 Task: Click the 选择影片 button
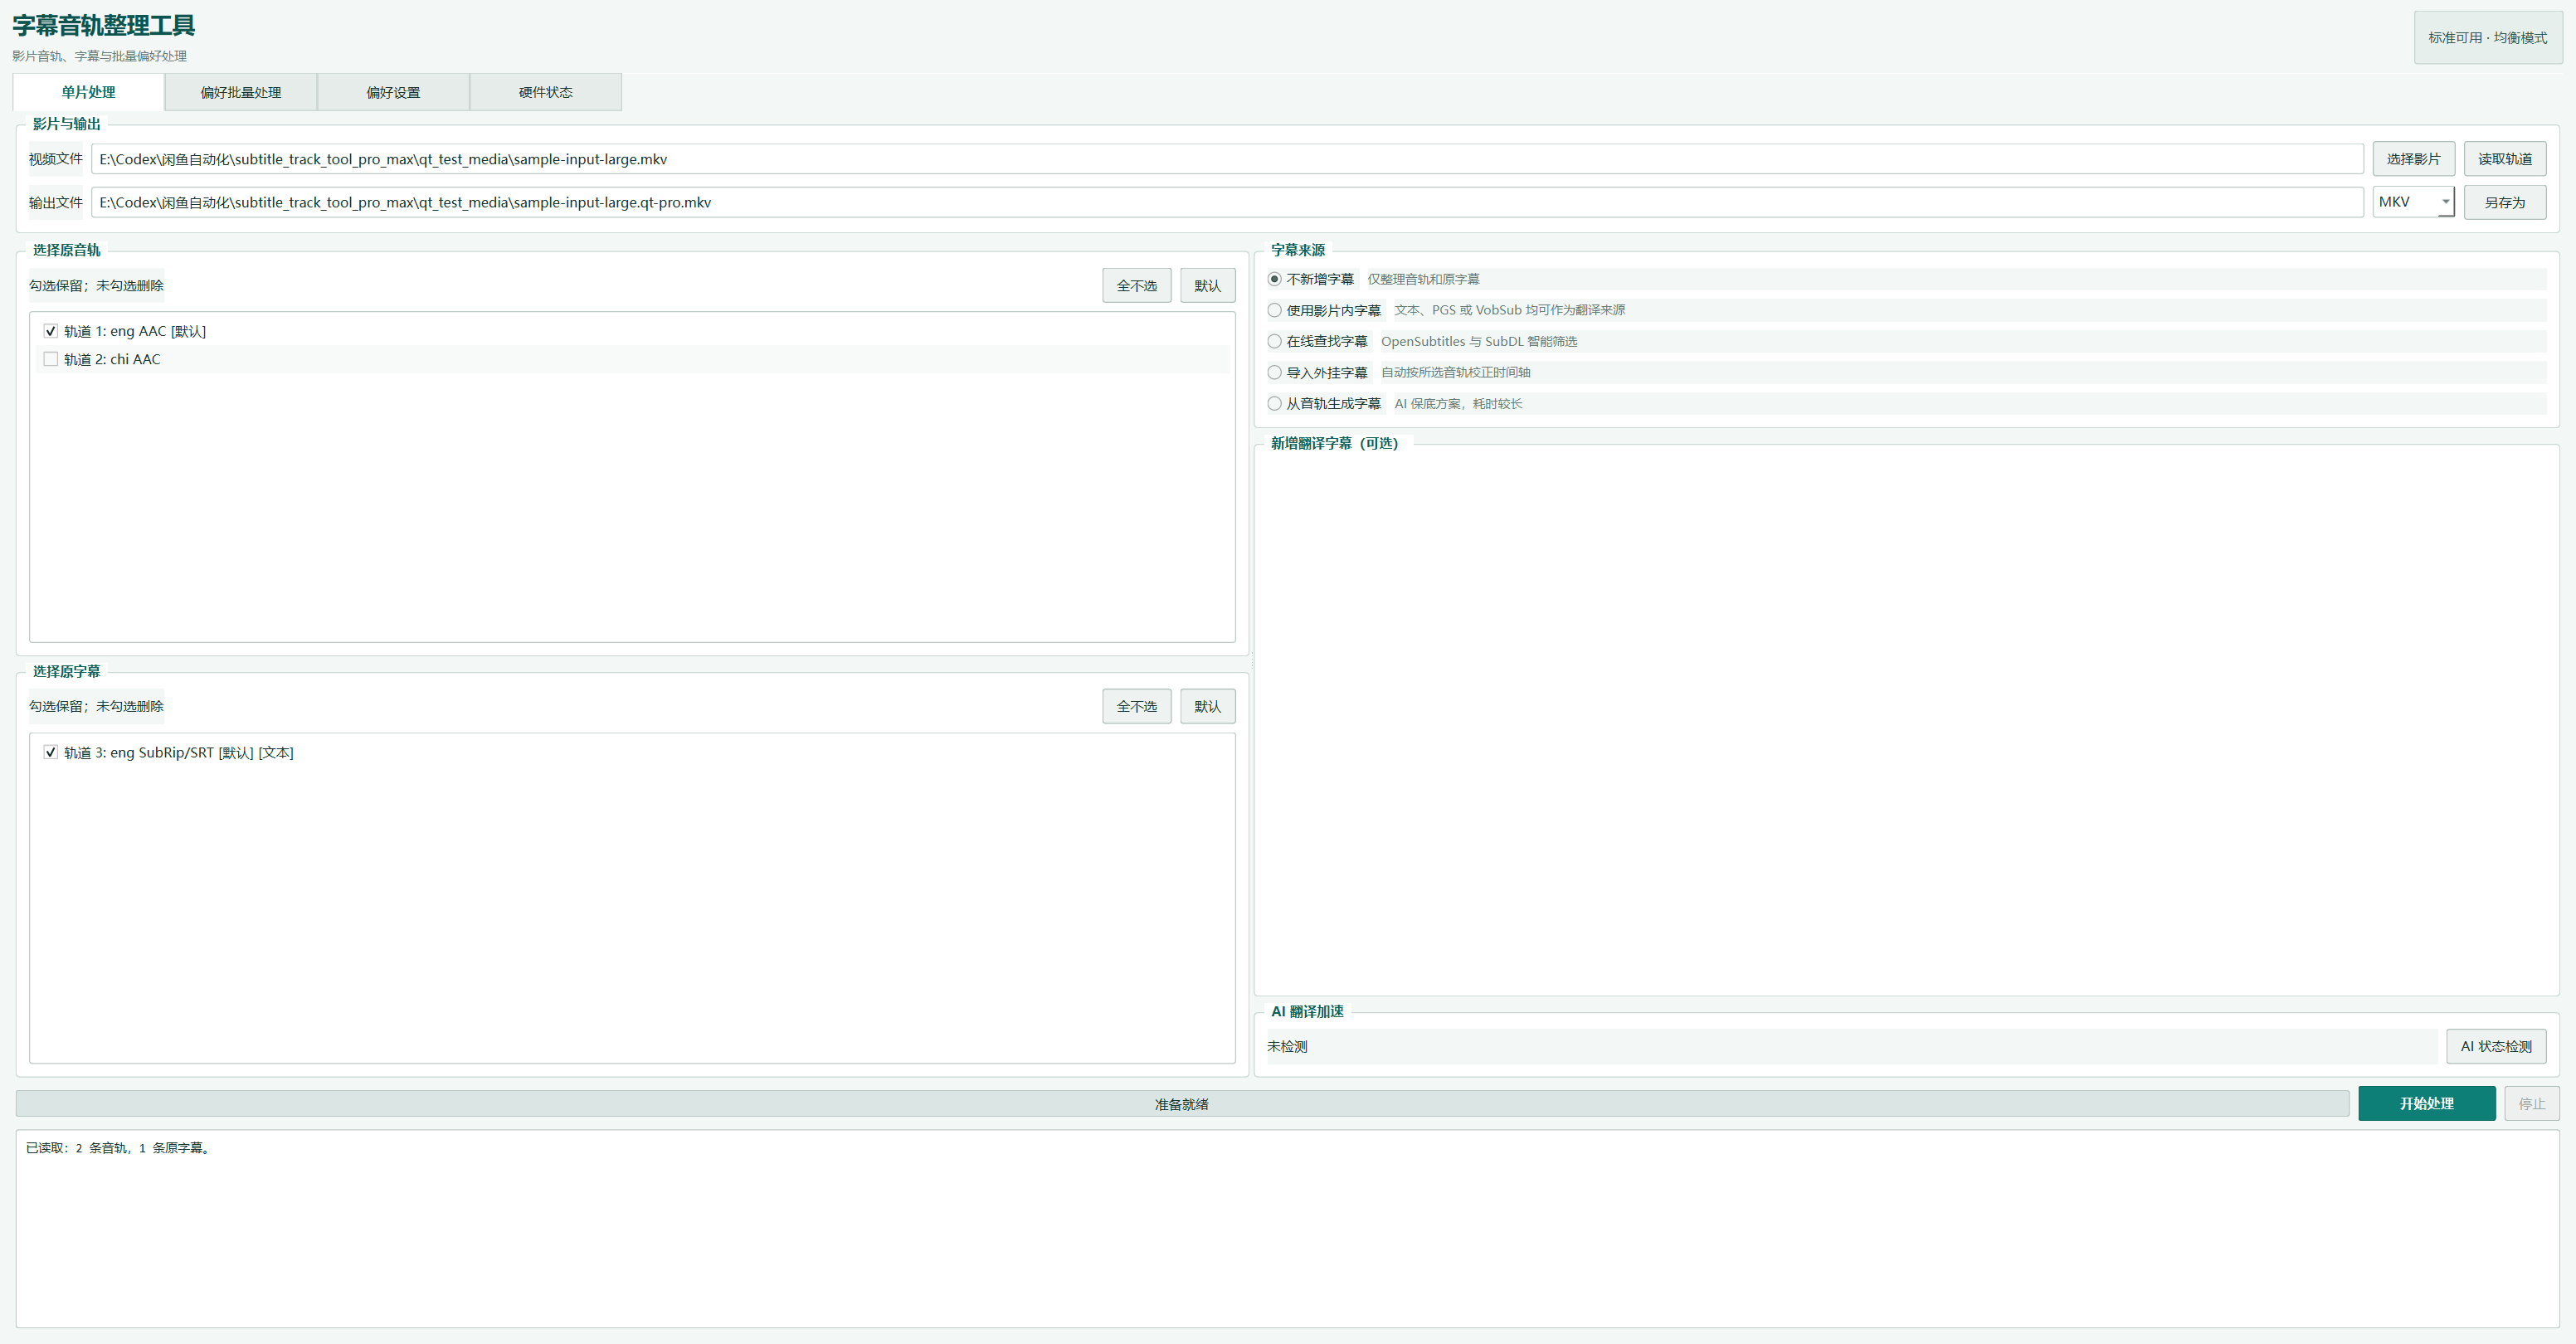tap(2413, 159)
